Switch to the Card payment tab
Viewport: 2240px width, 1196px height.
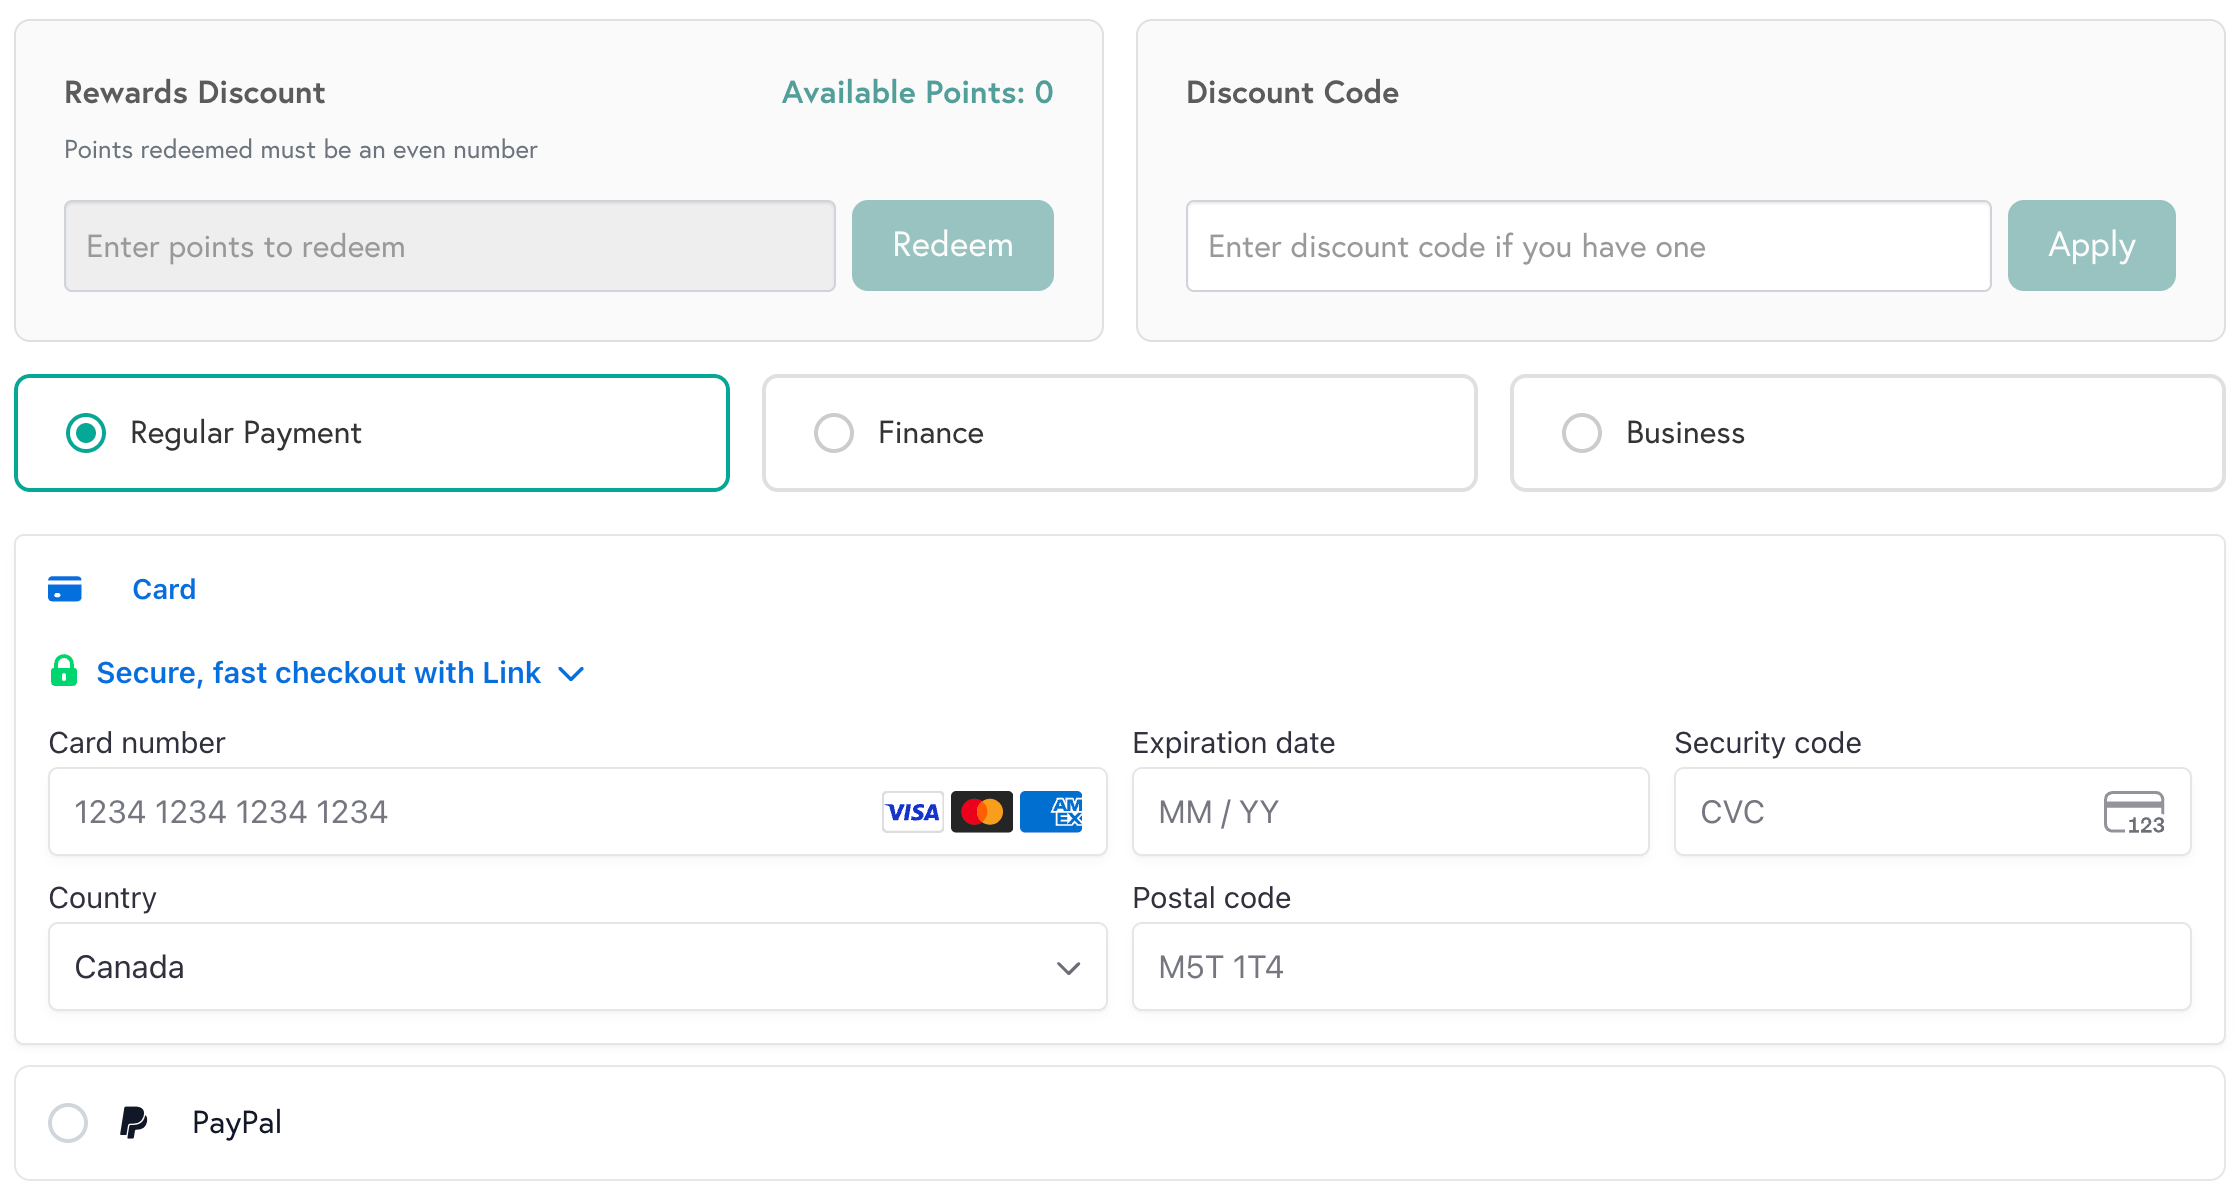click(x=164, y=589)
